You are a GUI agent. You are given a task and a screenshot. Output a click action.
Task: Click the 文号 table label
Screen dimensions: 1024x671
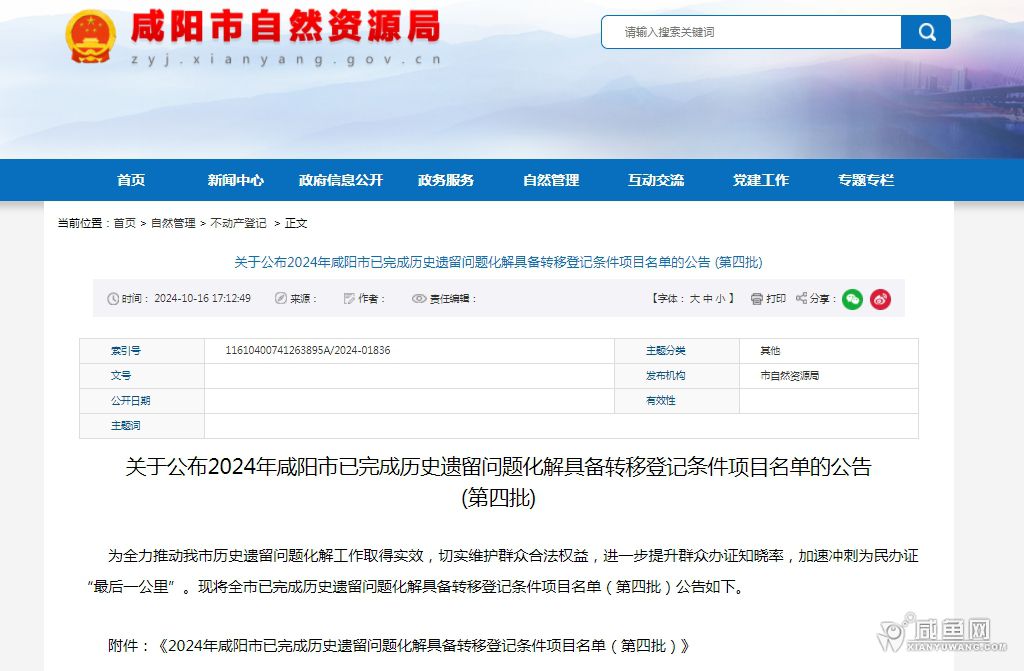coord(121,376)
